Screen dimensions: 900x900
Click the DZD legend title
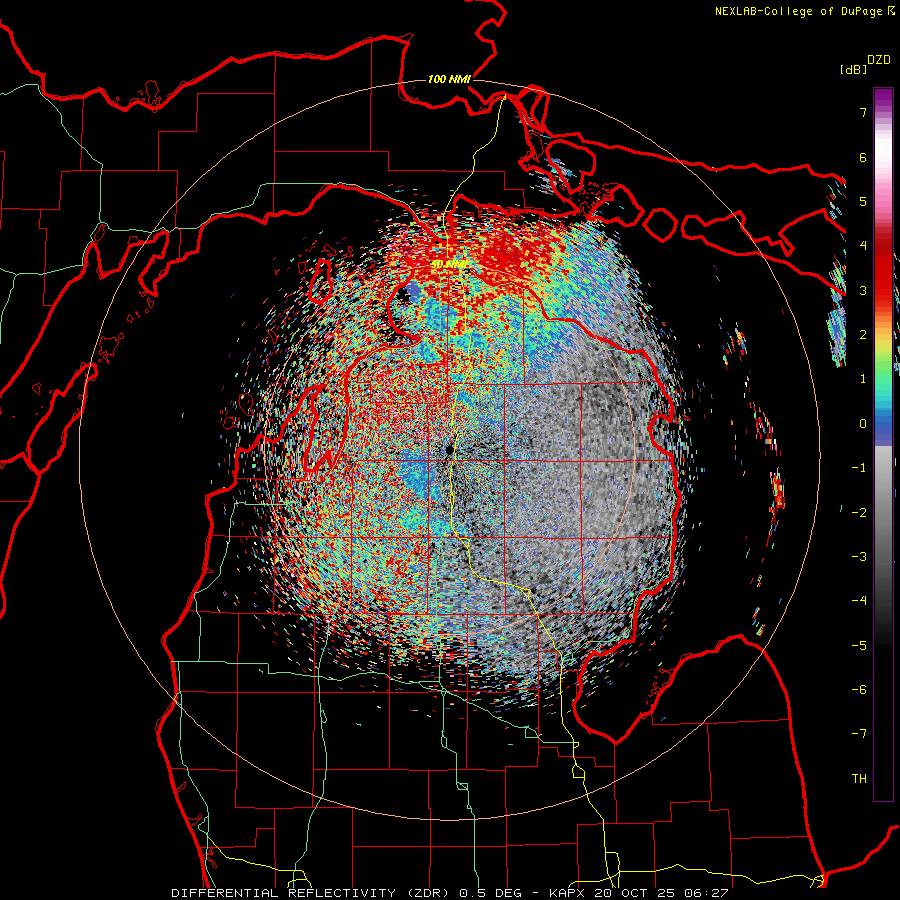coord(879,60)
